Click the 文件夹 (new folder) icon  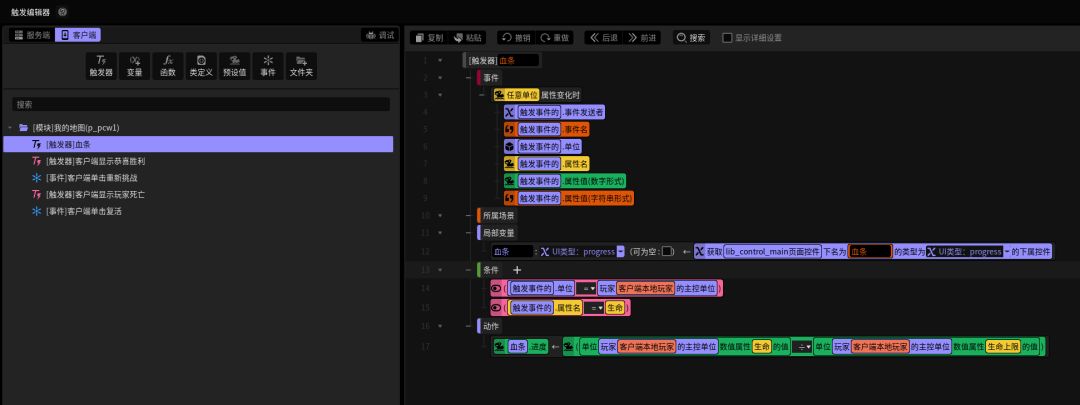pyautogui.click(x=301, y=65)
